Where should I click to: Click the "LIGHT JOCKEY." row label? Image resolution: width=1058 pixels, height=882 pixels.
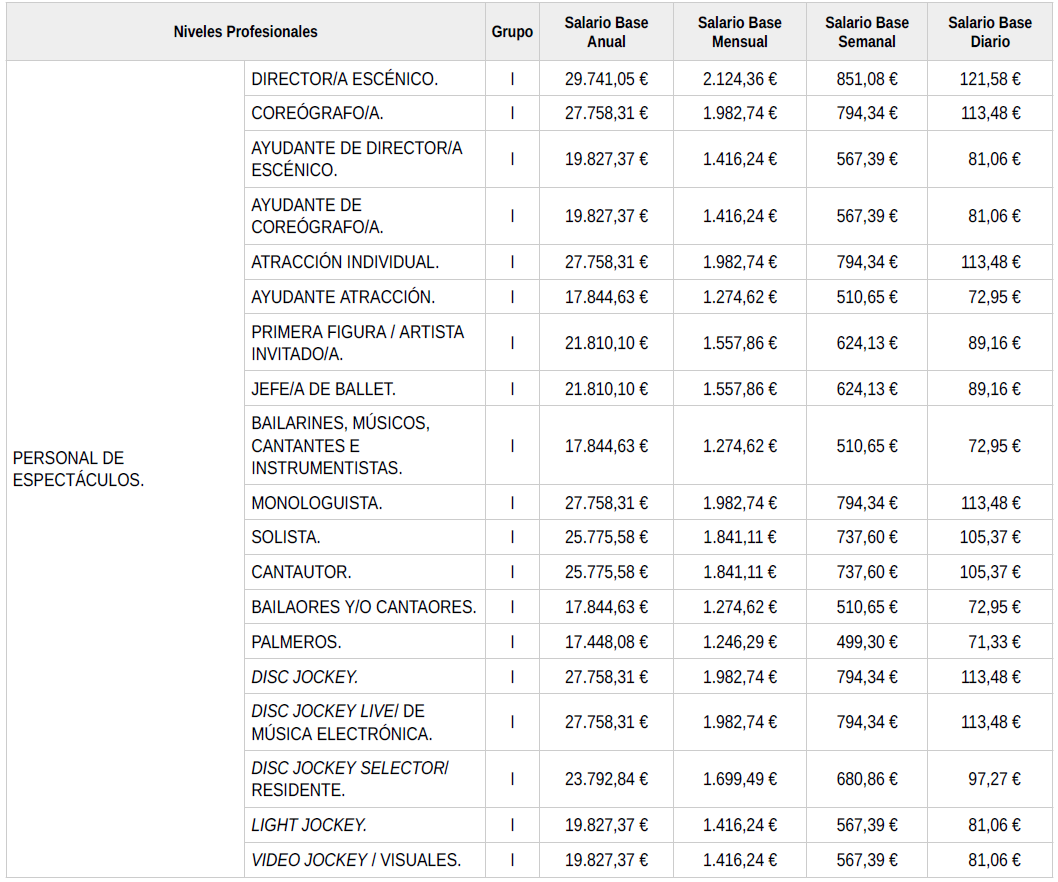tap(309, 825)
